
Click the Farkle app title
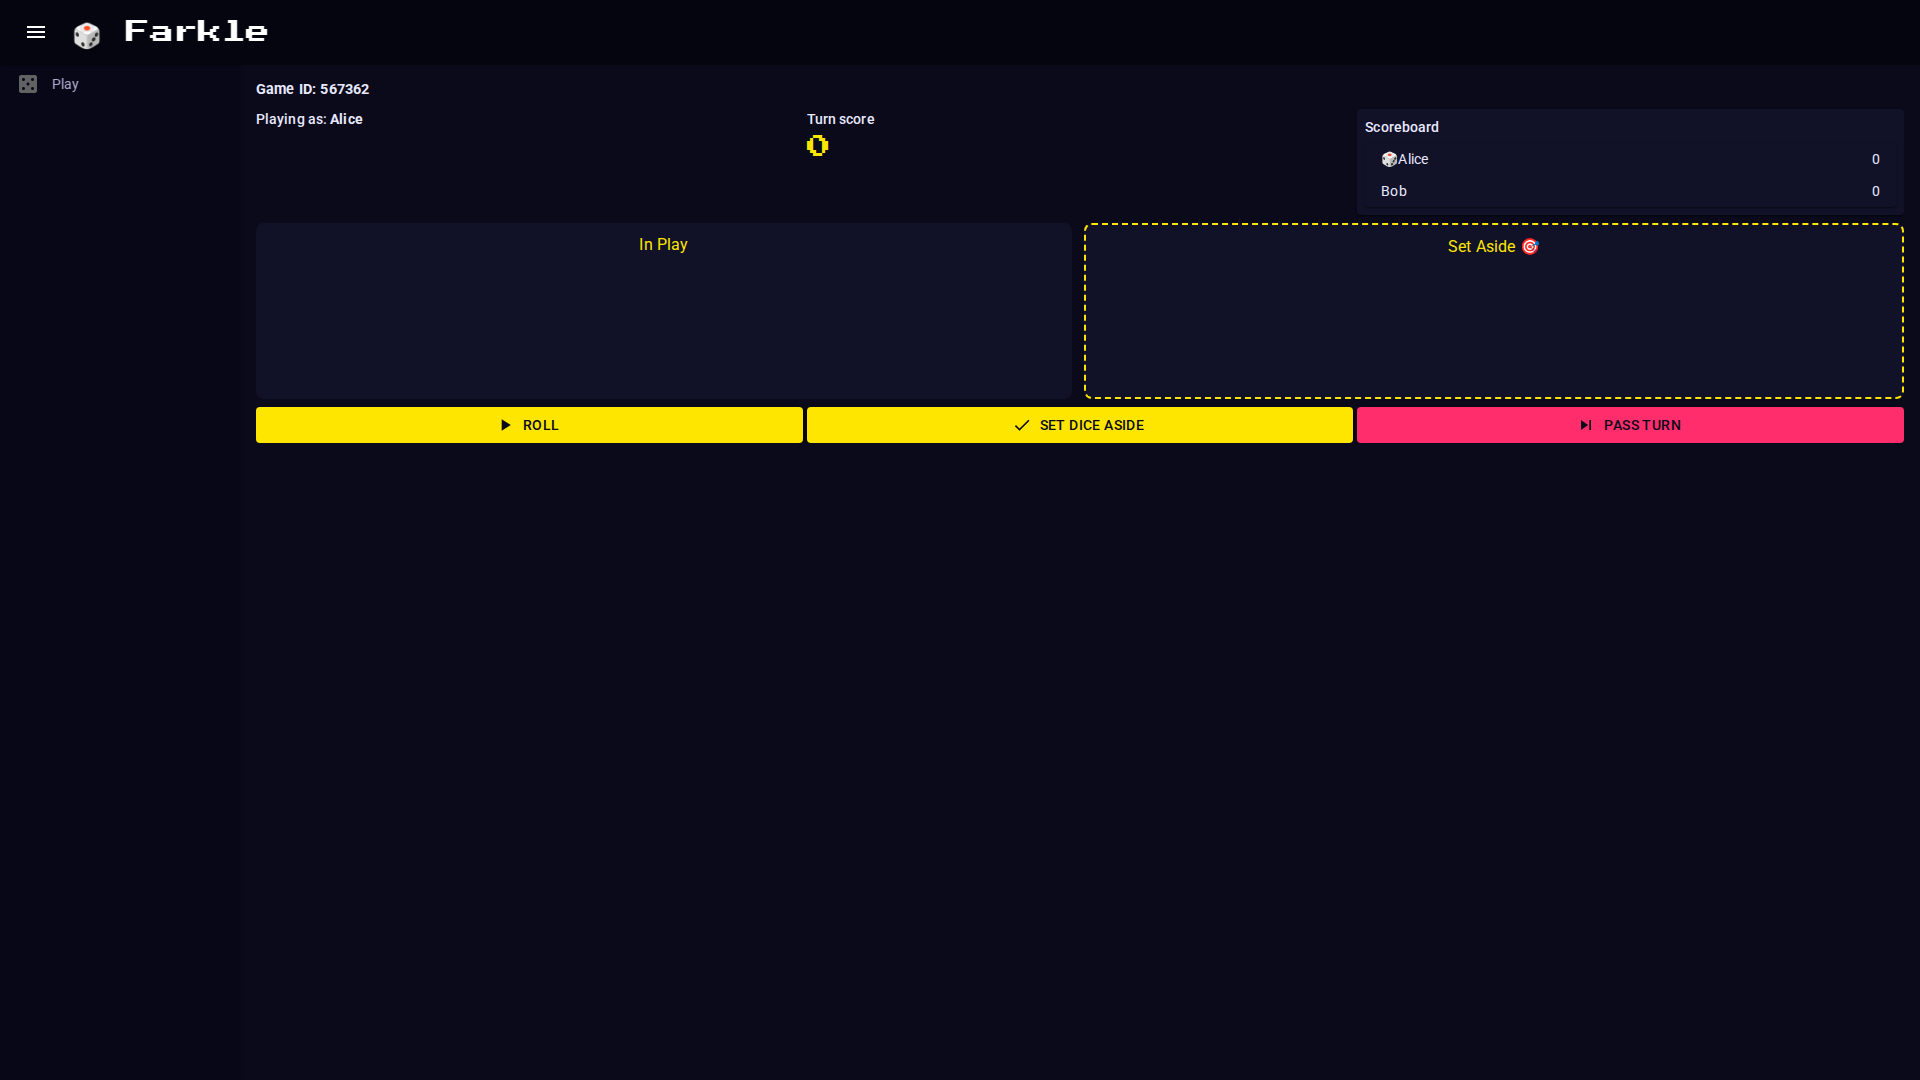196,31
